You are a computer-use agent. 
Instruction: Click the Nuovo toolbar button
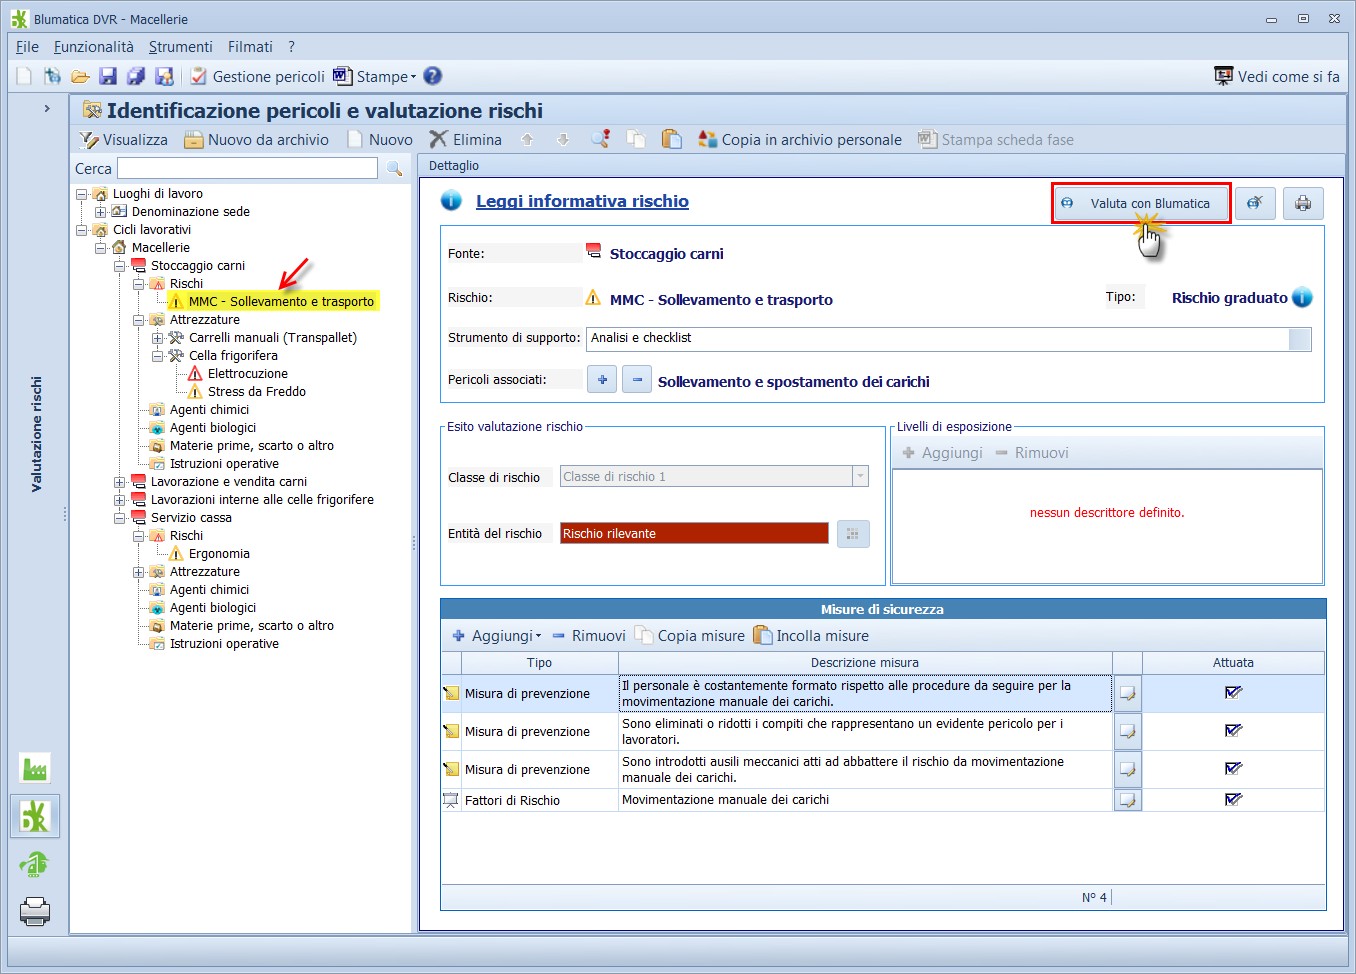pyautogui.click(x=379, y=140)
